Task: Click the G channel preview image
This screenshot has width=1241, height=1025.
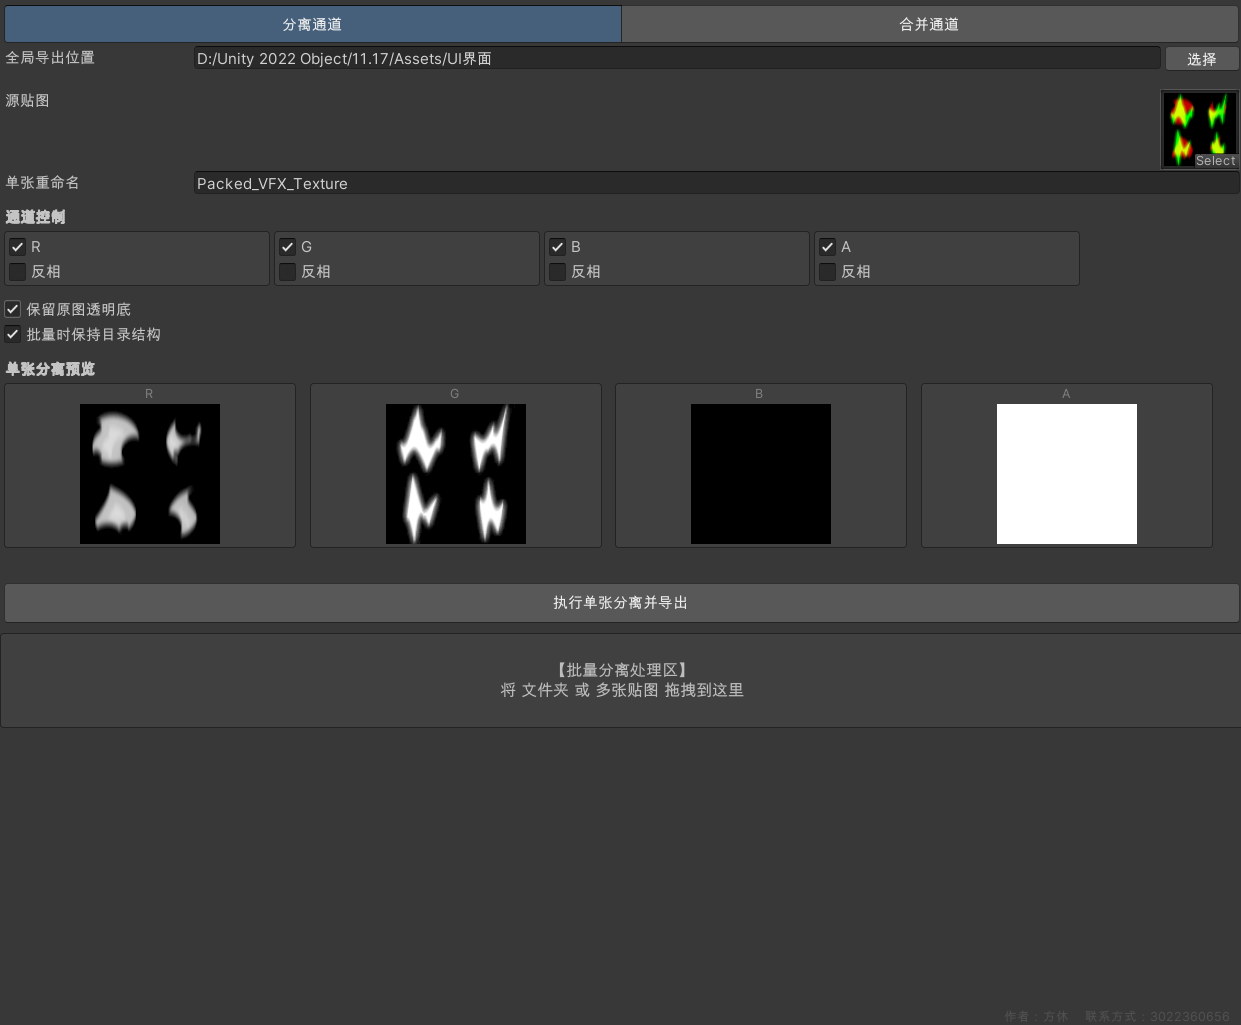Action: coord(456,474)
